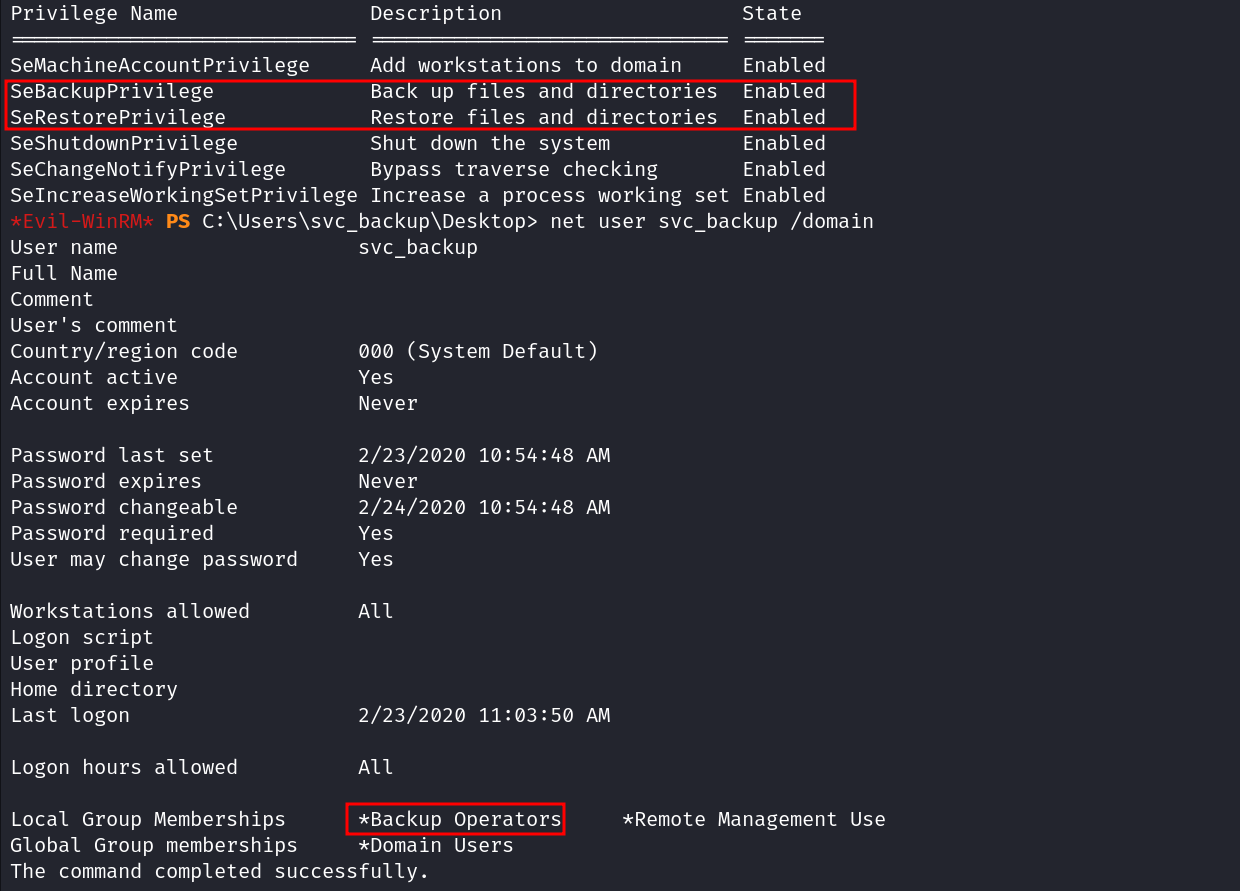Screen dimensions: 1240x891
Task: Click the Description column header
Action: 436,13
